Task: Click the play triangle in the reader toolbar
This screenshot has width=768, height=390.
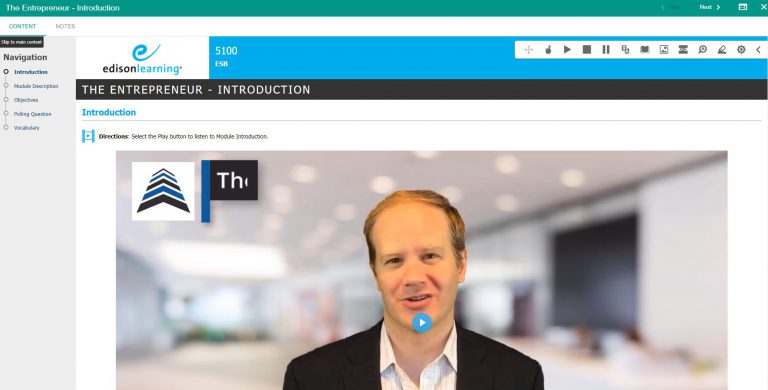Action: coord(567,49)
